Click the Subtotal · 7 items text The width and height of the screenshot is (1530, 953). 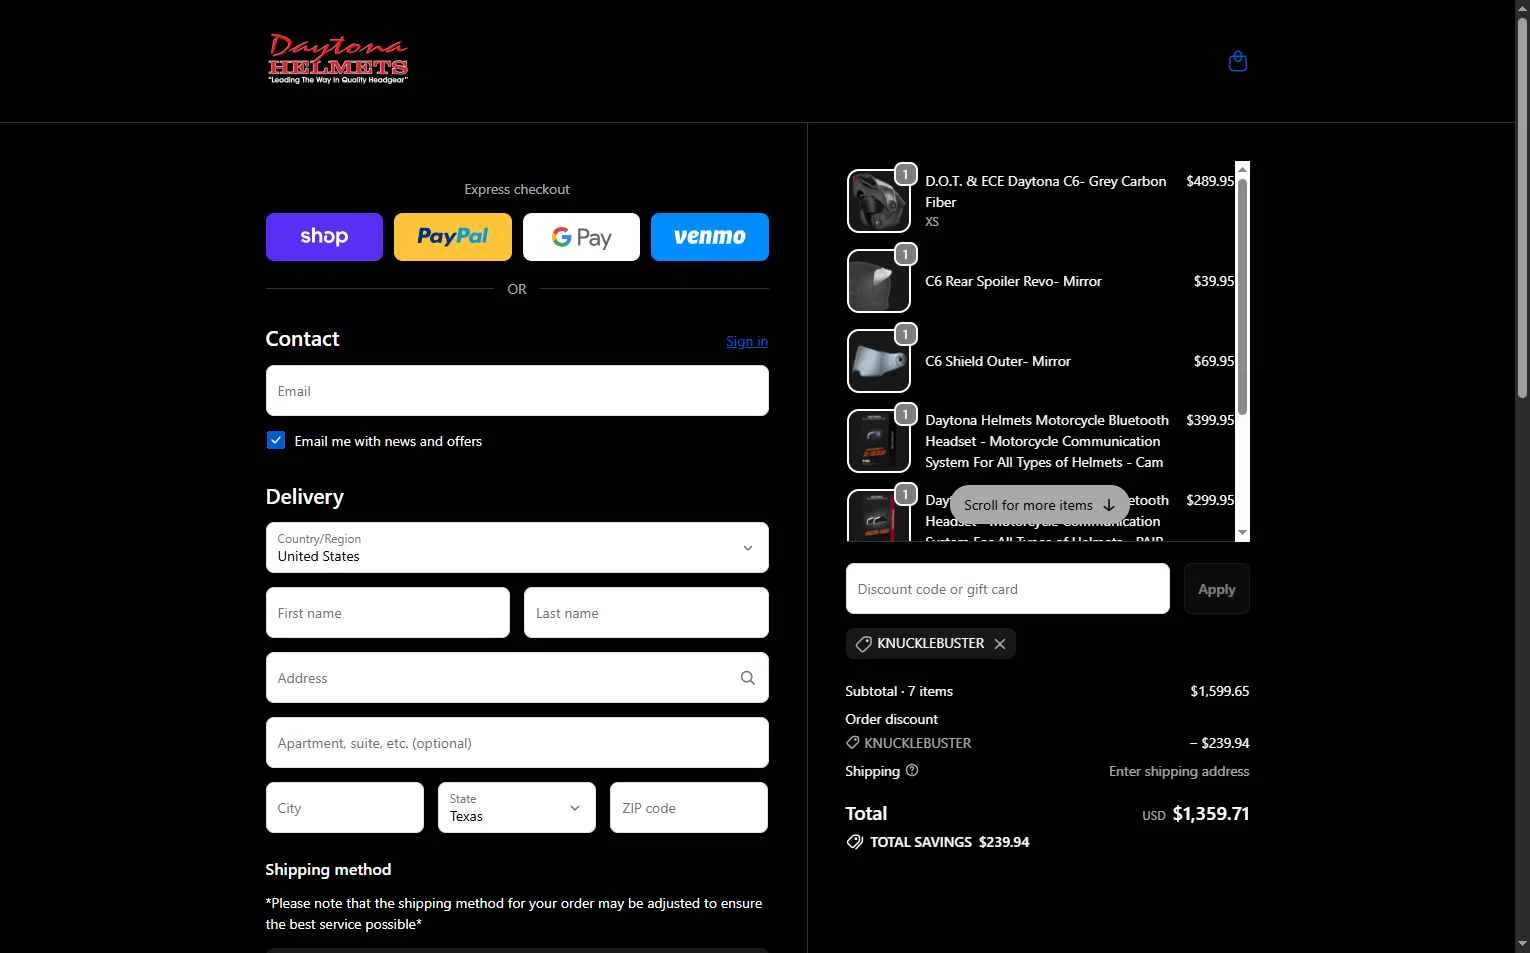[899, 691]
